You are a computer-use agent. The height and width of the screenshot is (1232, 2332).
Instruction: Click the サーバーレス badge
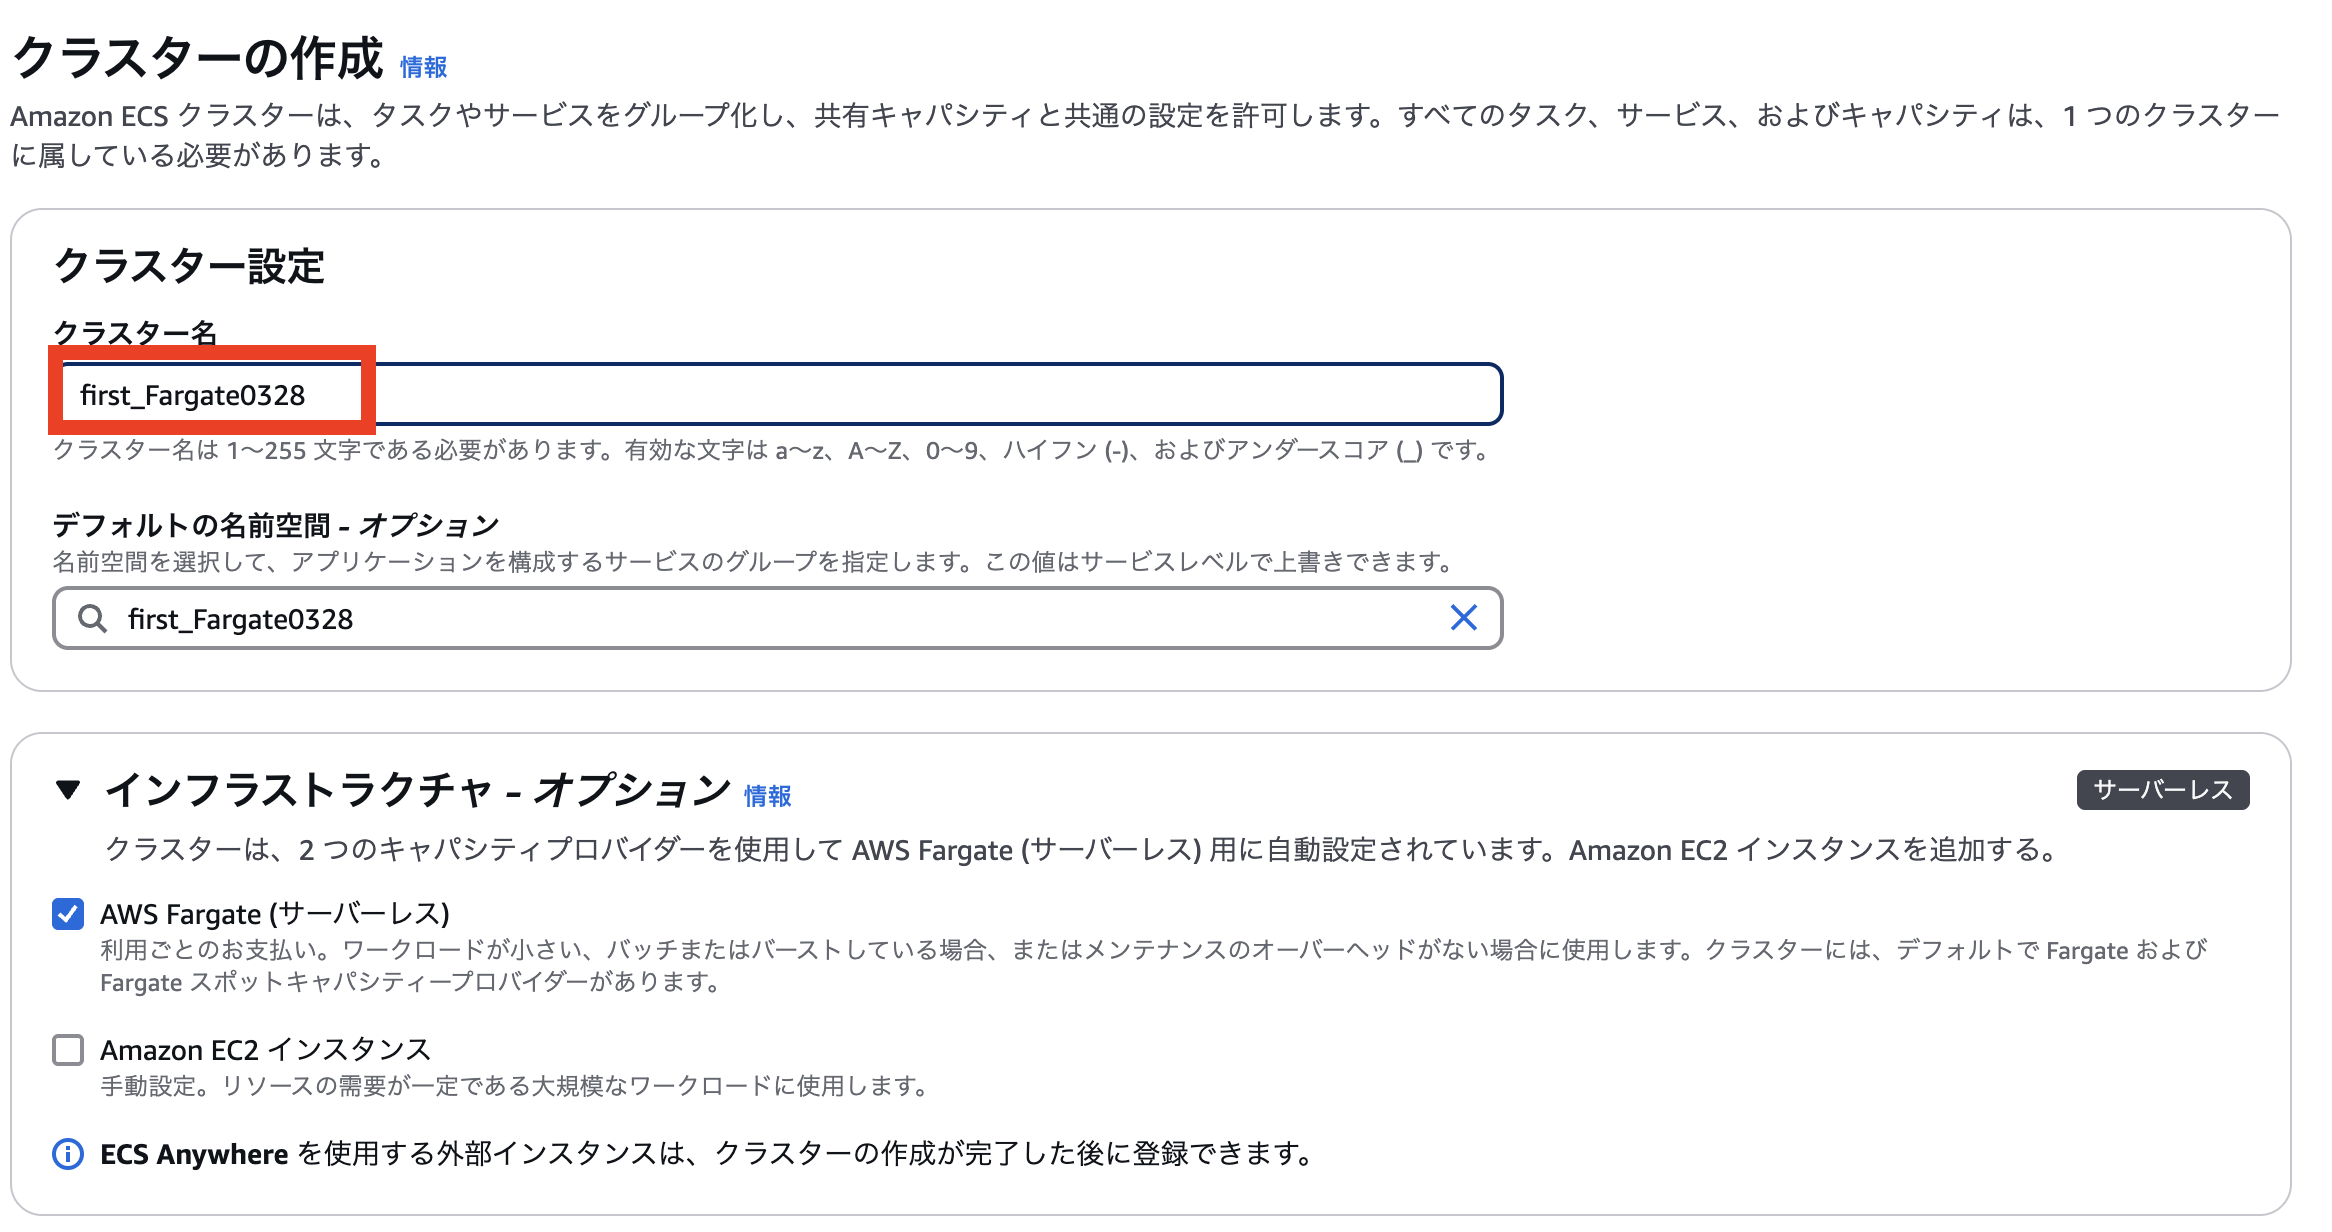click(2162, 790)
